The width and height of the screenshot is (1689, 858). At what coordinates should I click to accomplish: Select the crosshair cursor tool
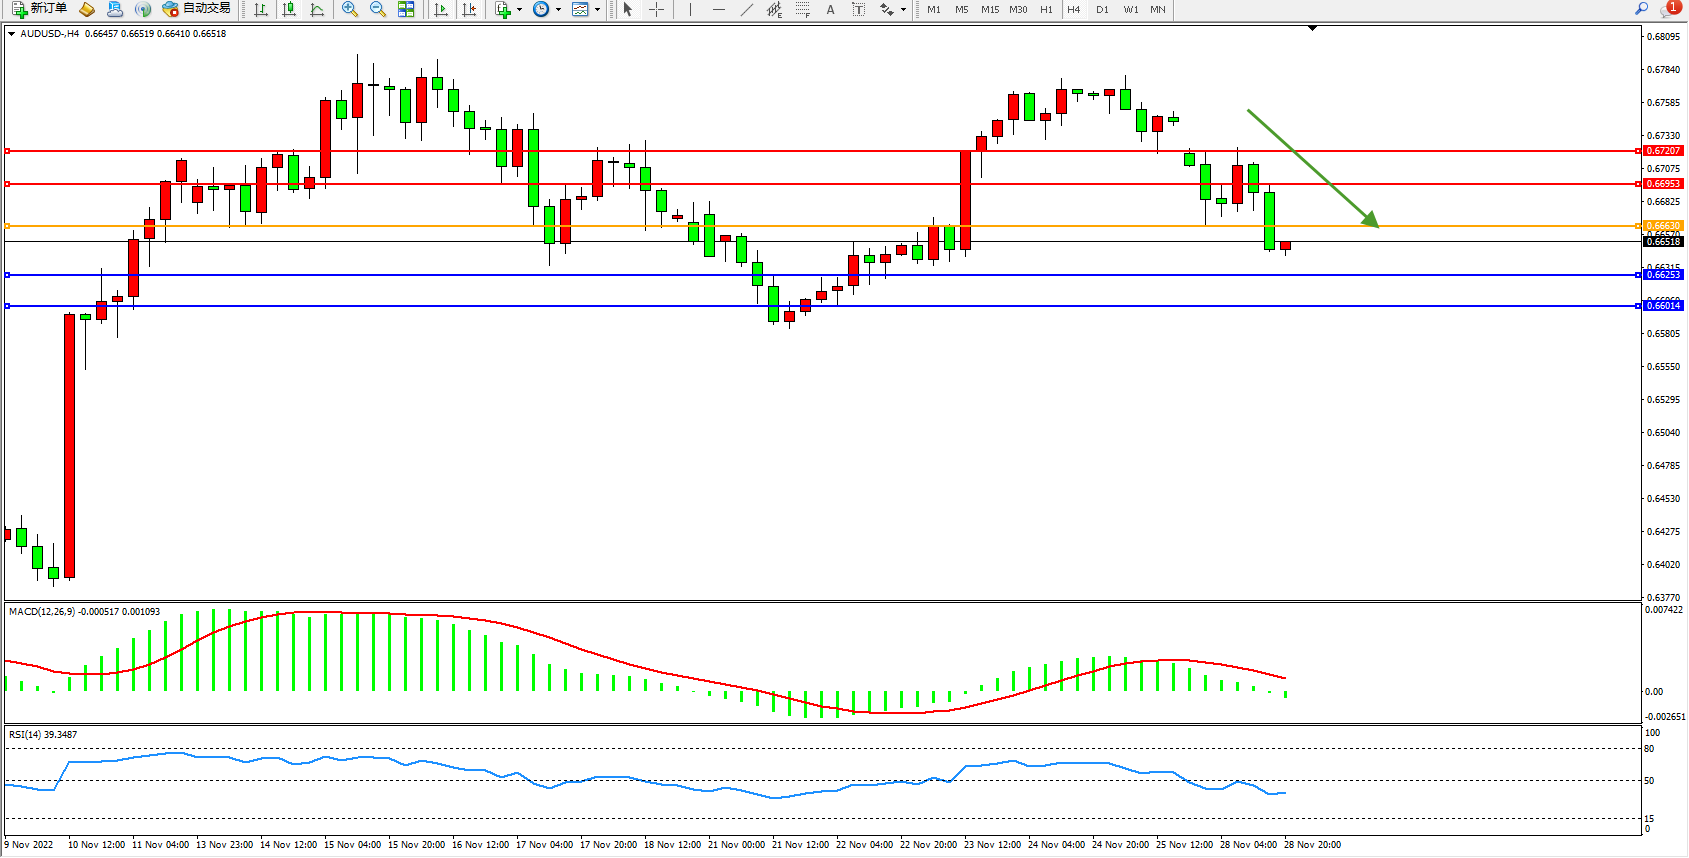[656, 9]
